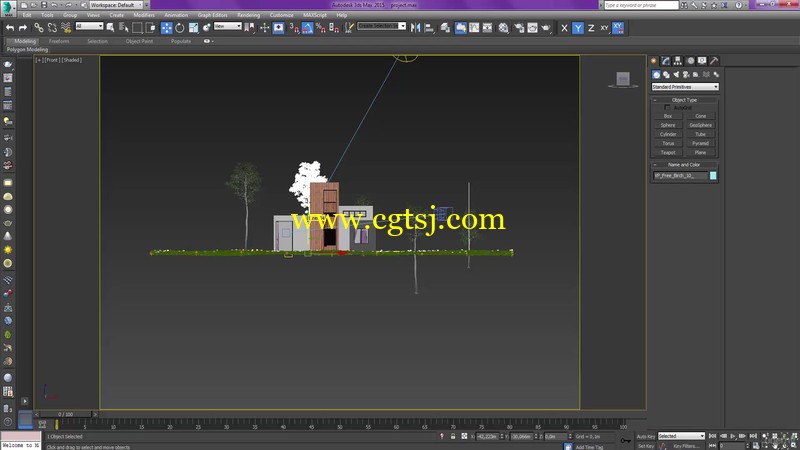Open the Standard Primitives category dropdown
800x450 pixels.
point(685,87)
